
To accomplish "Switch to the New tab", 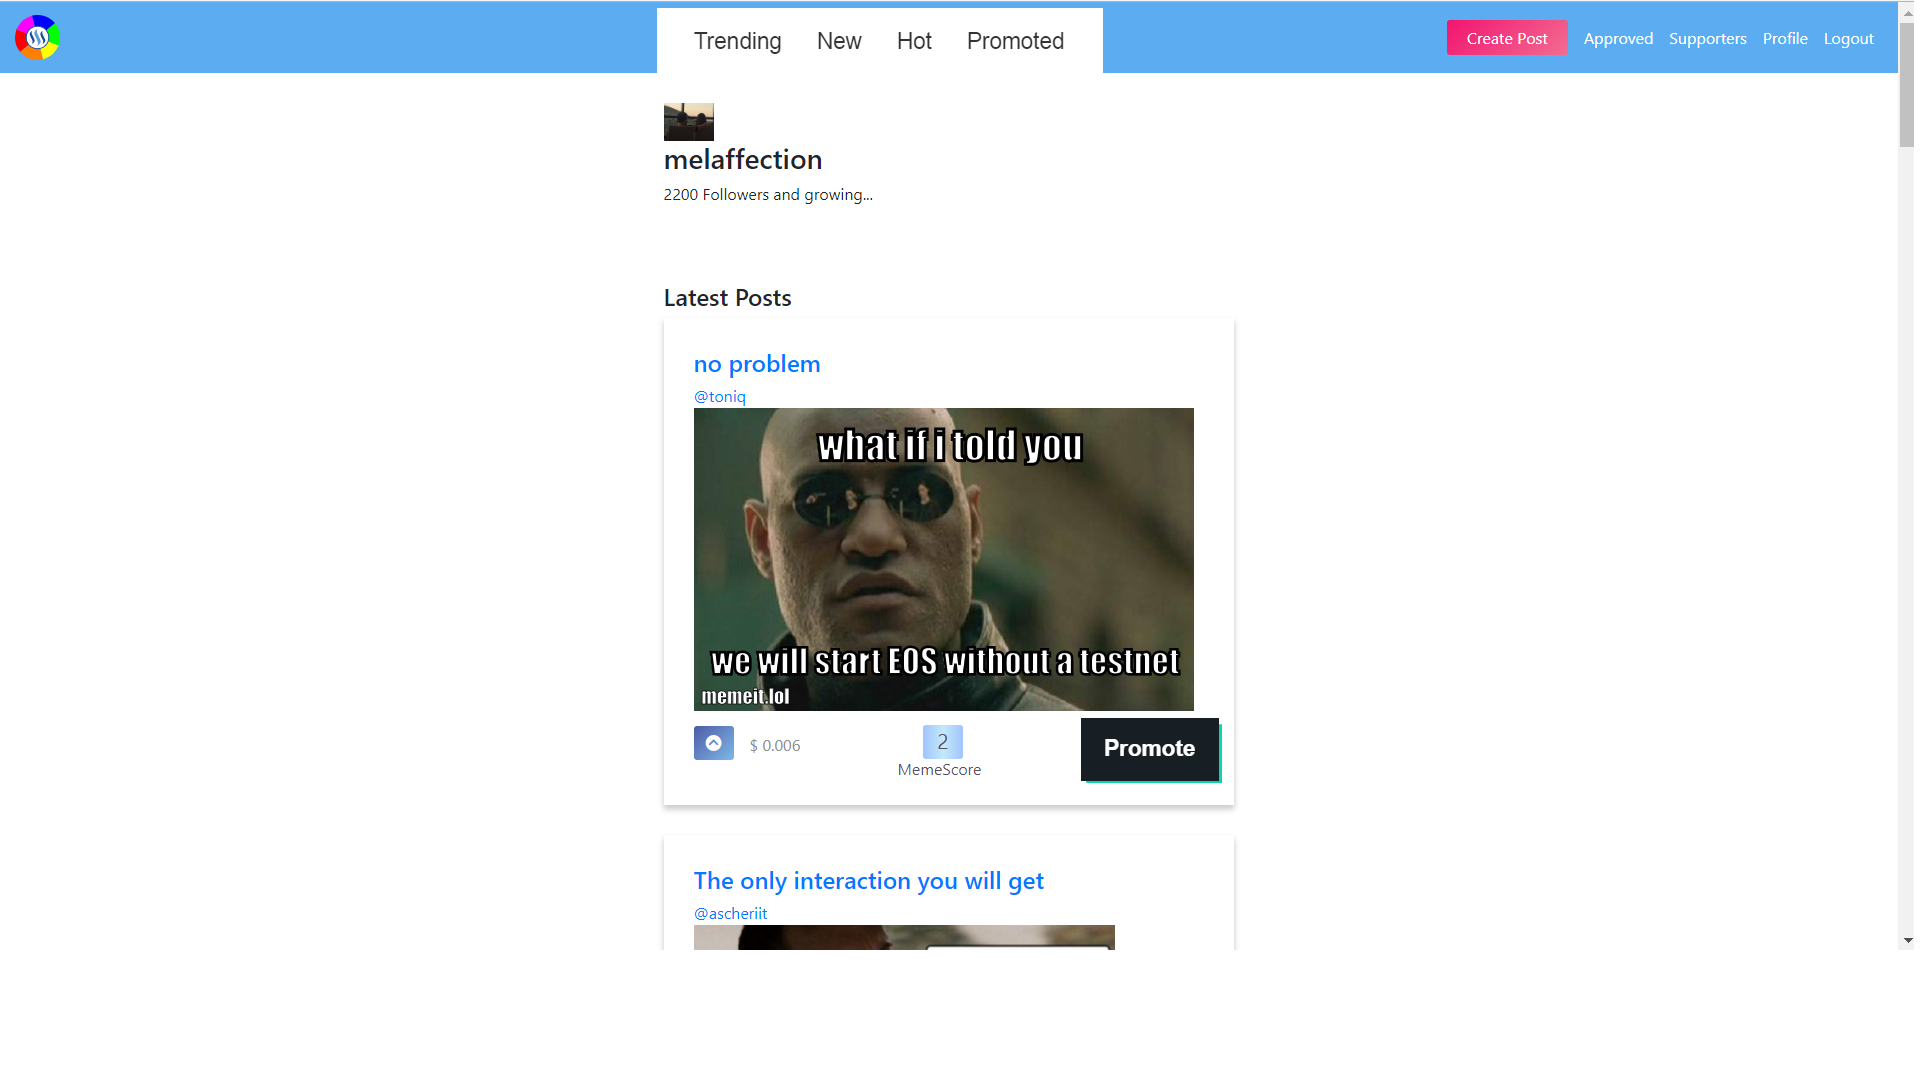I will (838, 41).
